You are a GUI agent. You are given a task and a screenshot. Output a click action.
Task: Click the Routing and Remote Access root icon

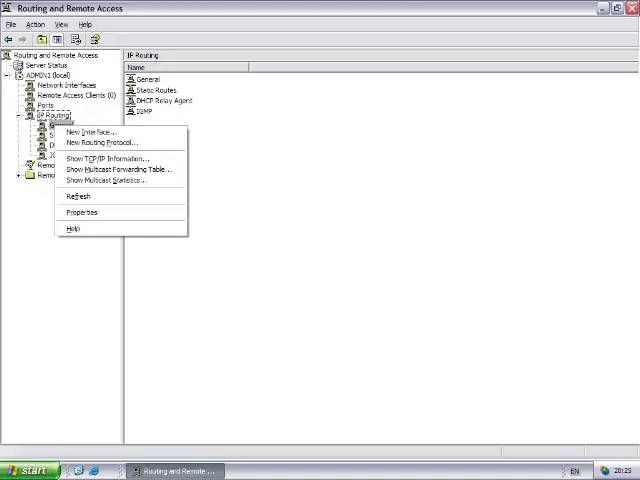pyautogui.click(x=6, y=55)
